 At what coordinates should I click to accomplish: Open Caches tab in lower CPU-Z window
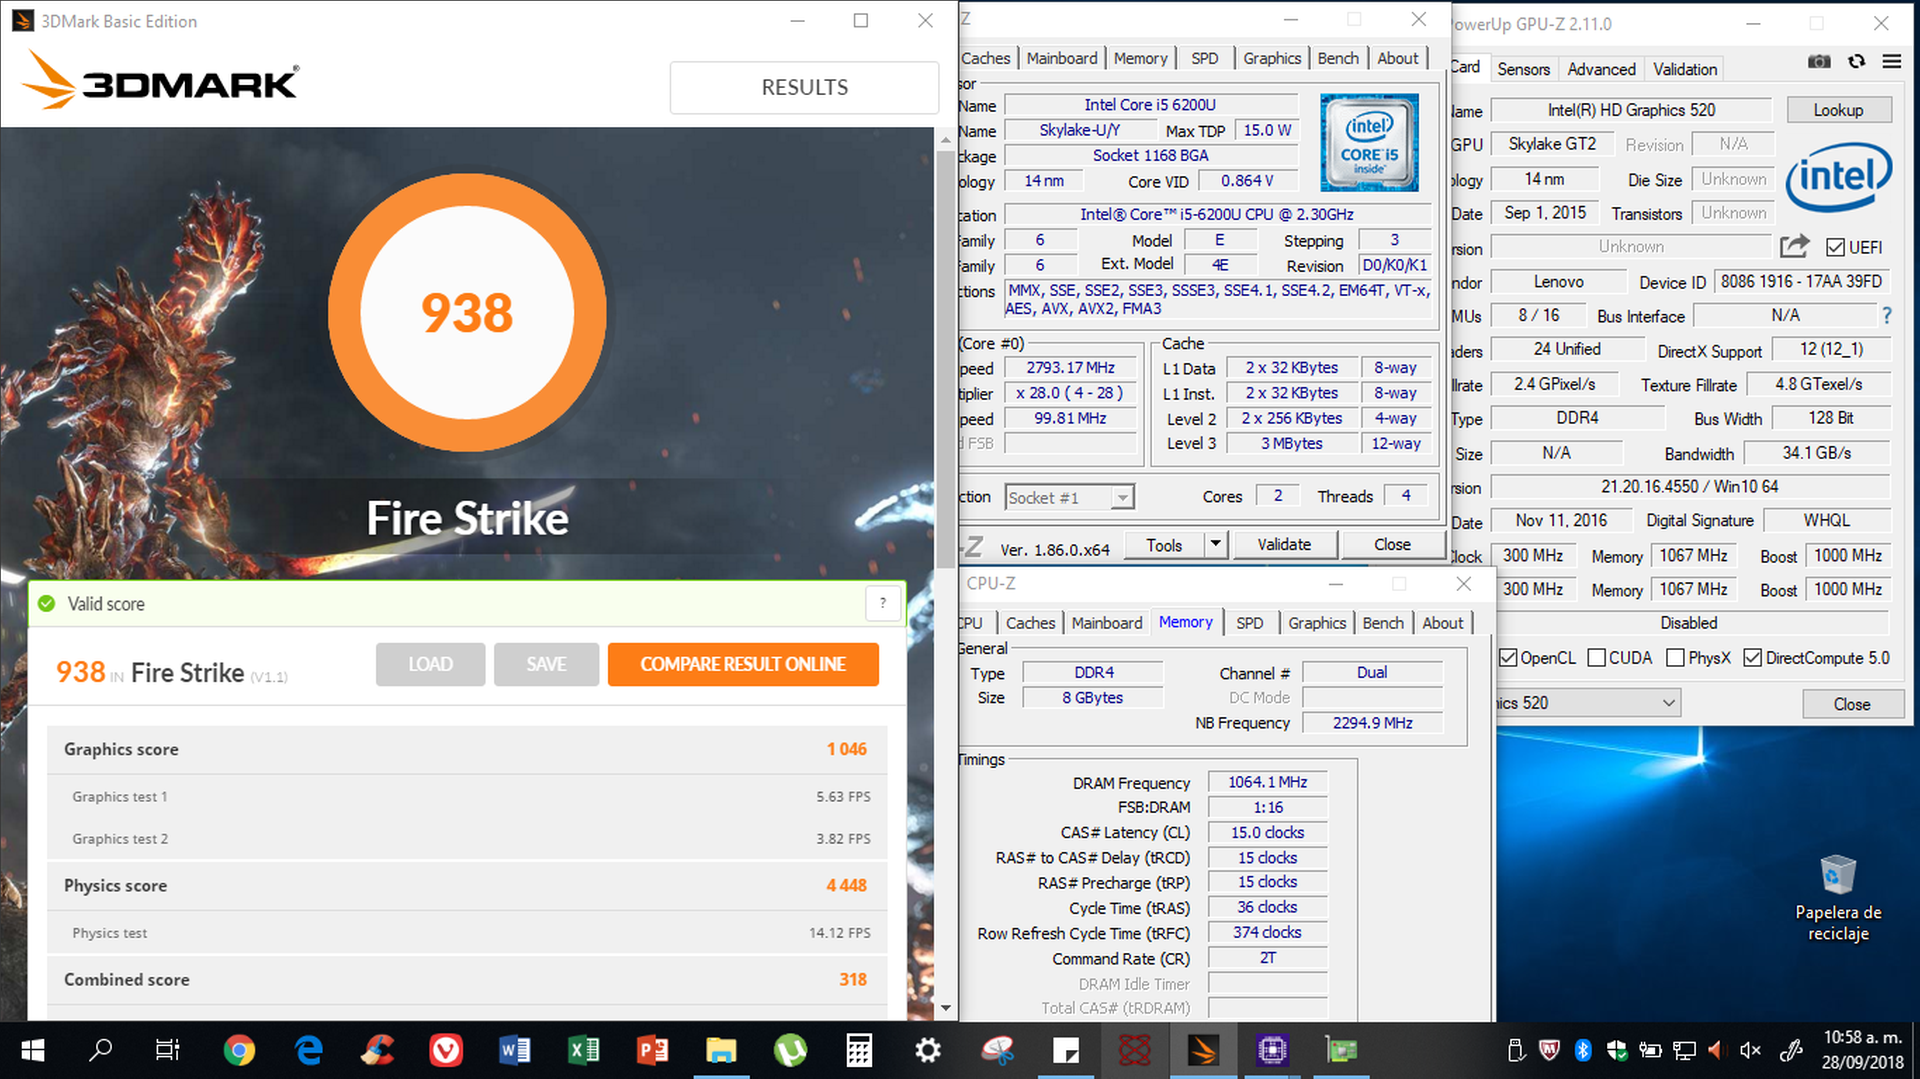pos(1030,623)
